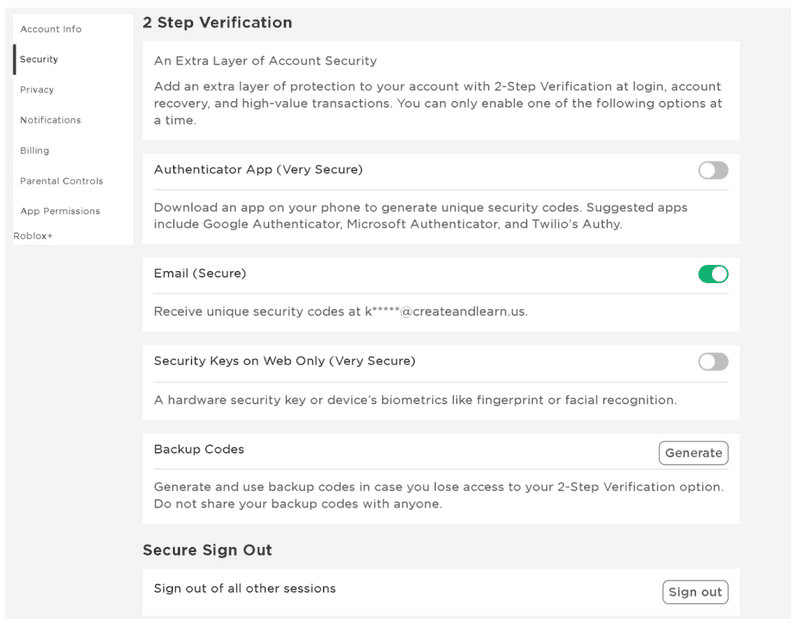The width and height of the screenshot is (800, 626).
Task: Click the Sign out button
Action: click(695, 592)
